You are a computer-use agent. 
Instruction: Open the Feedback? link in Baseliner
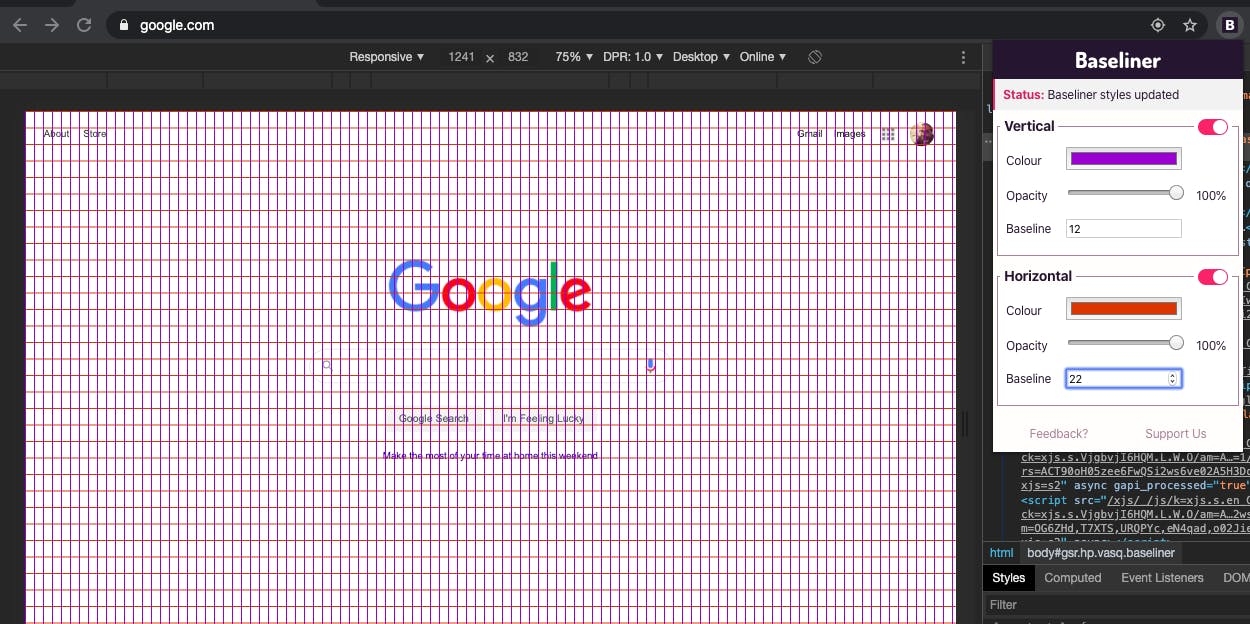pos(1058,434)
